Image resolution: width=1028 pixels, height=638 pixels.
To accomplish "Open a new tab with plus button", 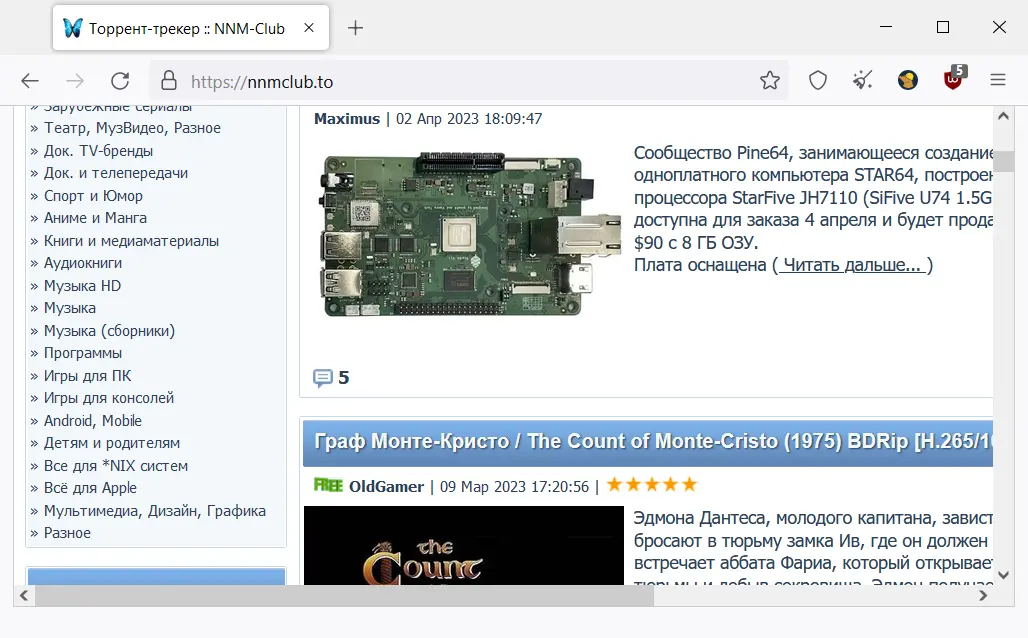I will click(355, 28).
